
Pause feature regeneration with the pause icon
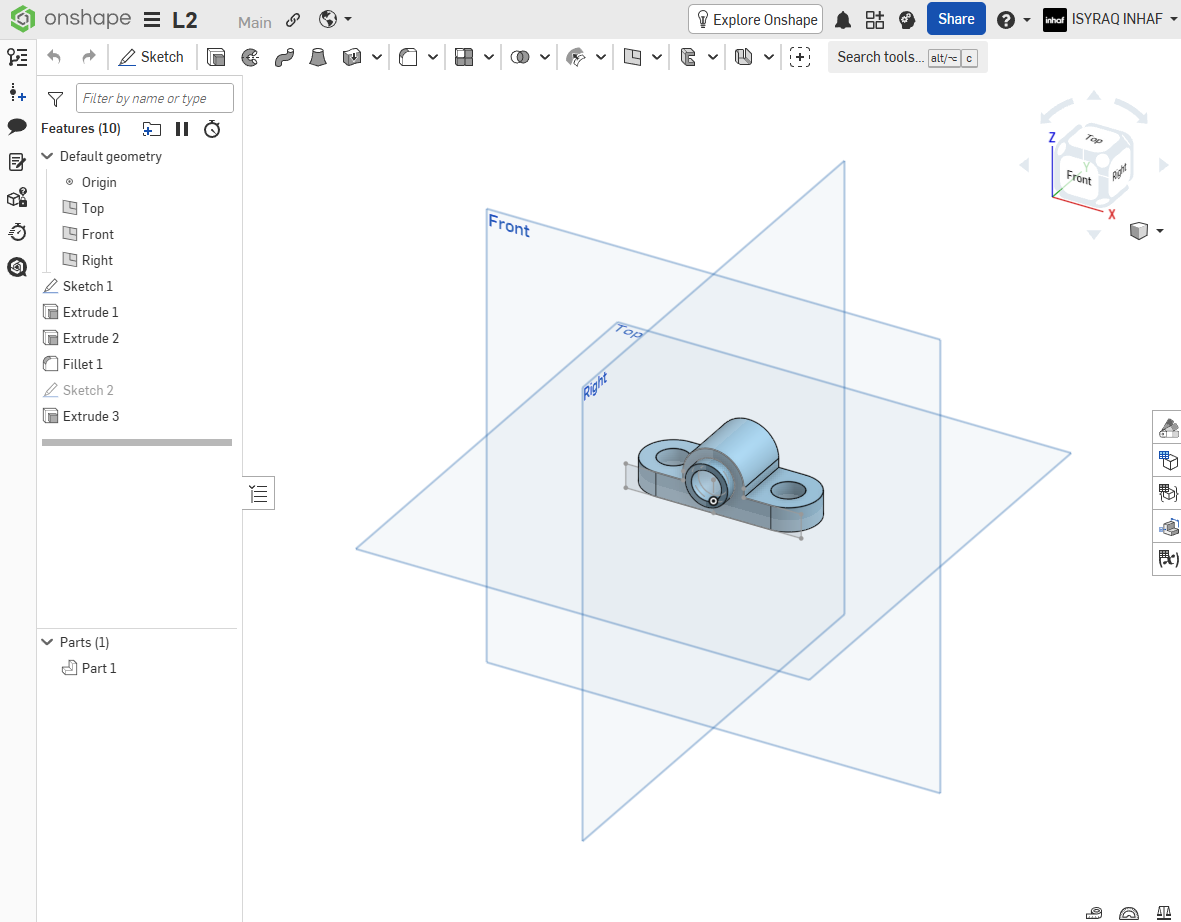[182, 129]
